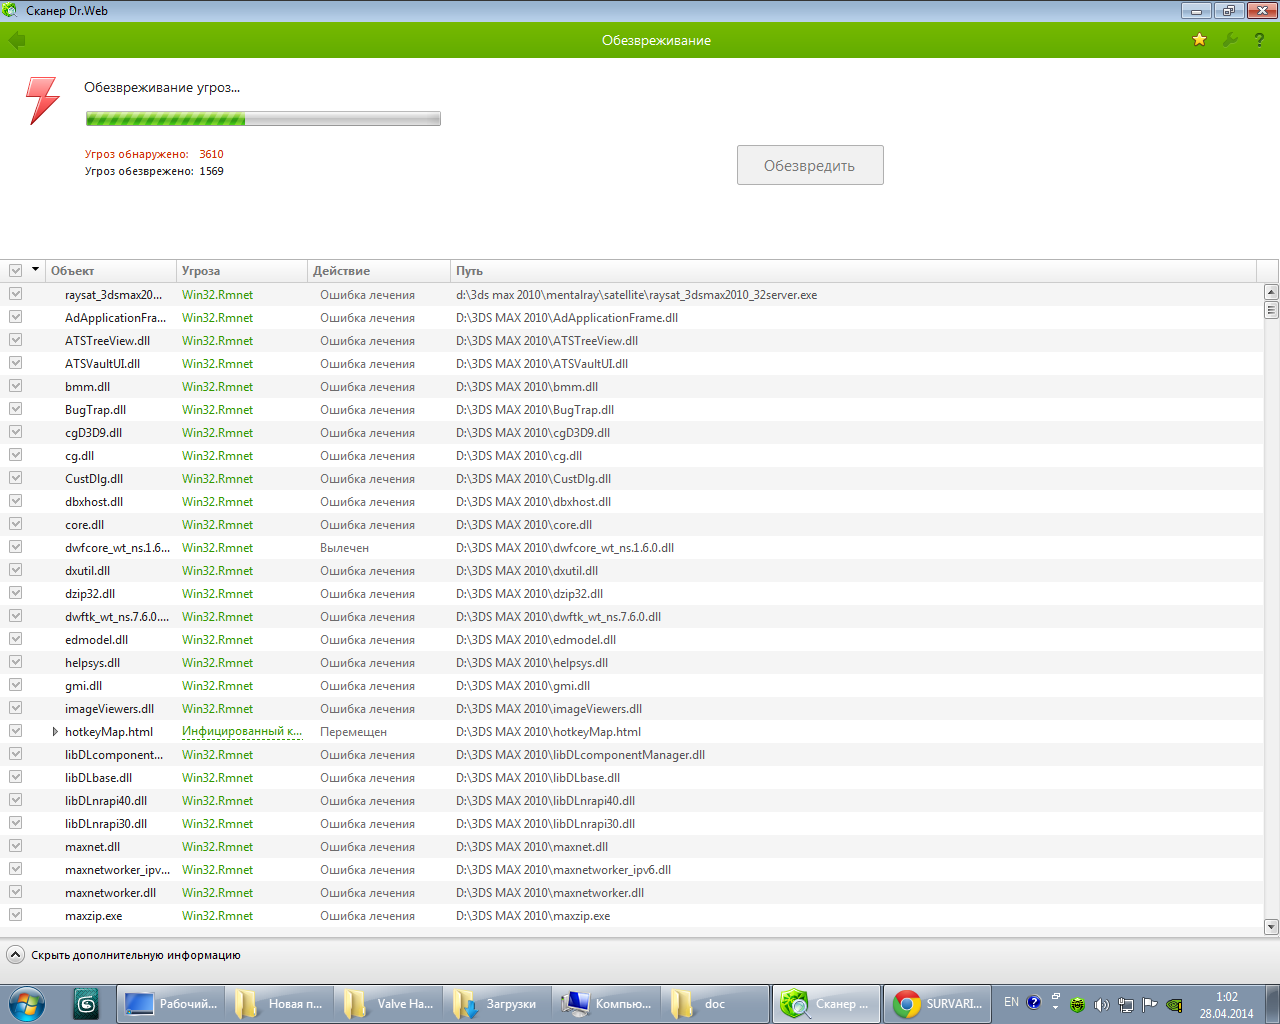Click the Обезвредить button
Screen dimensions: 1280x1024
tap(810, 165)
